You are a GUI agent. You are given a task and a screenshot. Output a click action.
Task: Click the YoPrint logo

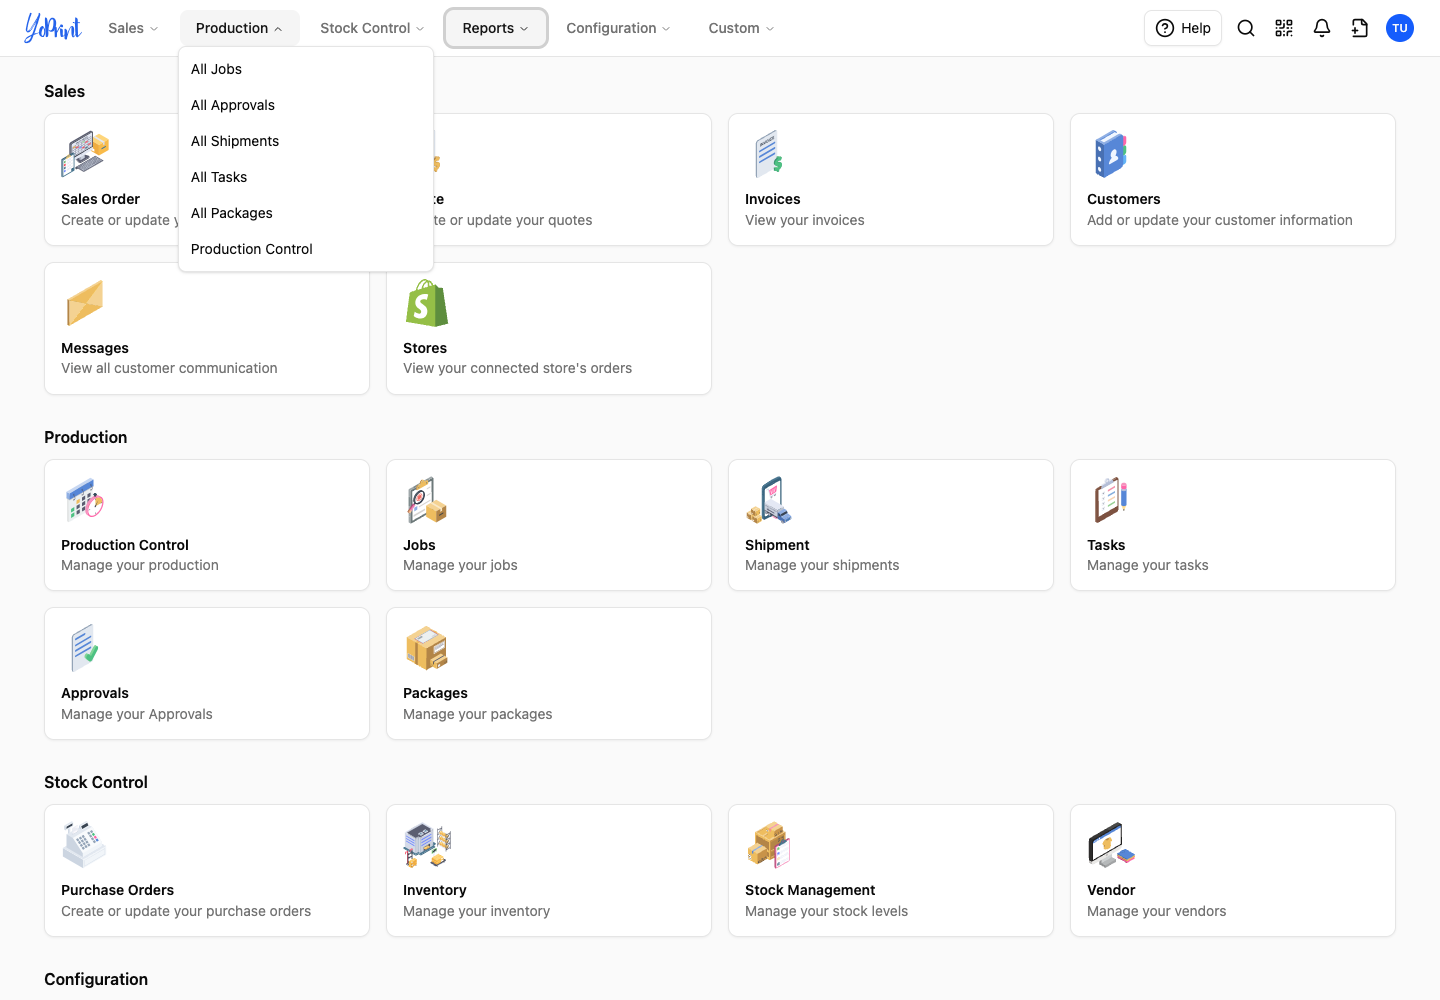pos(53,28)
